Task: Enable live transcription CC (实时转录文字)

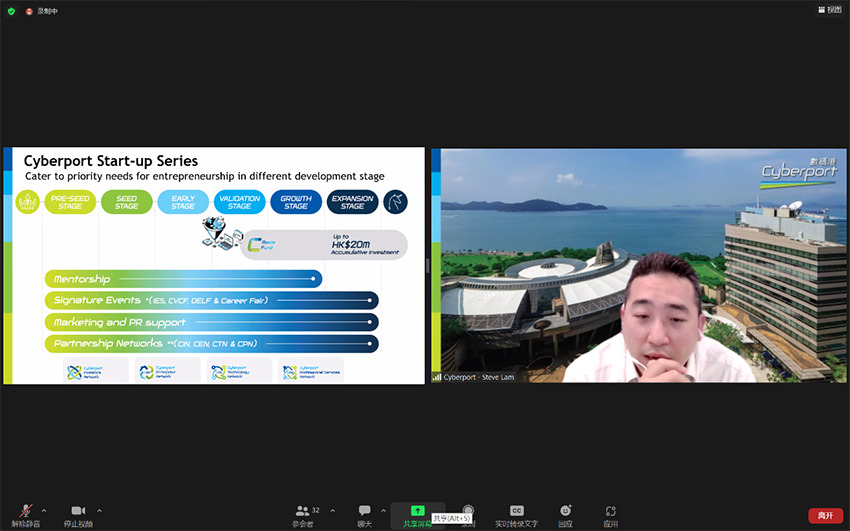Action: point(516,512)
